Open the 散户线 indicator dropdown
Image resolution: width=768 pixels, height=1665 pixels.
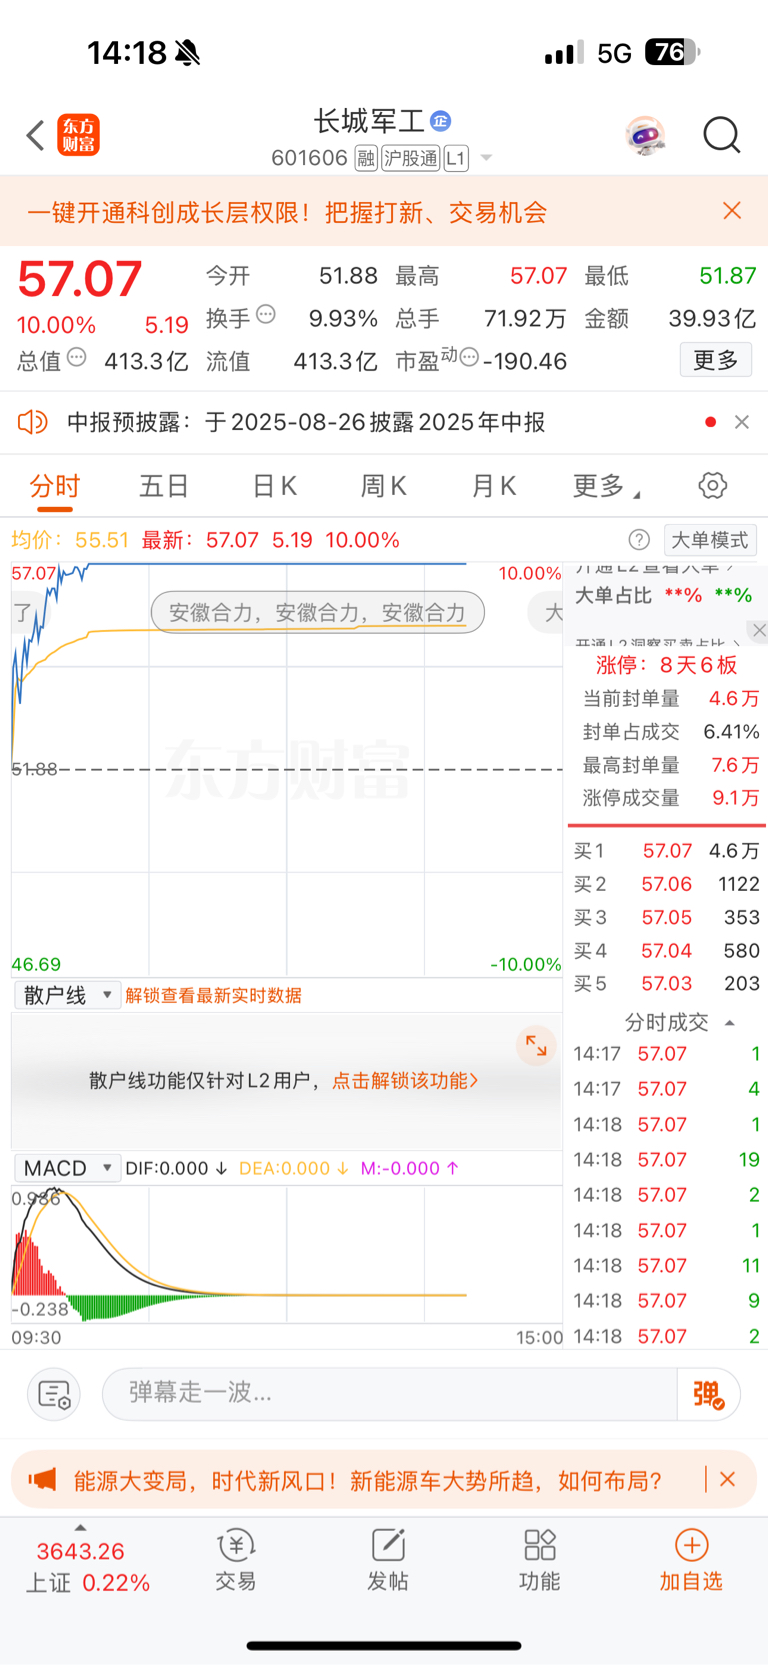[67, 995]
